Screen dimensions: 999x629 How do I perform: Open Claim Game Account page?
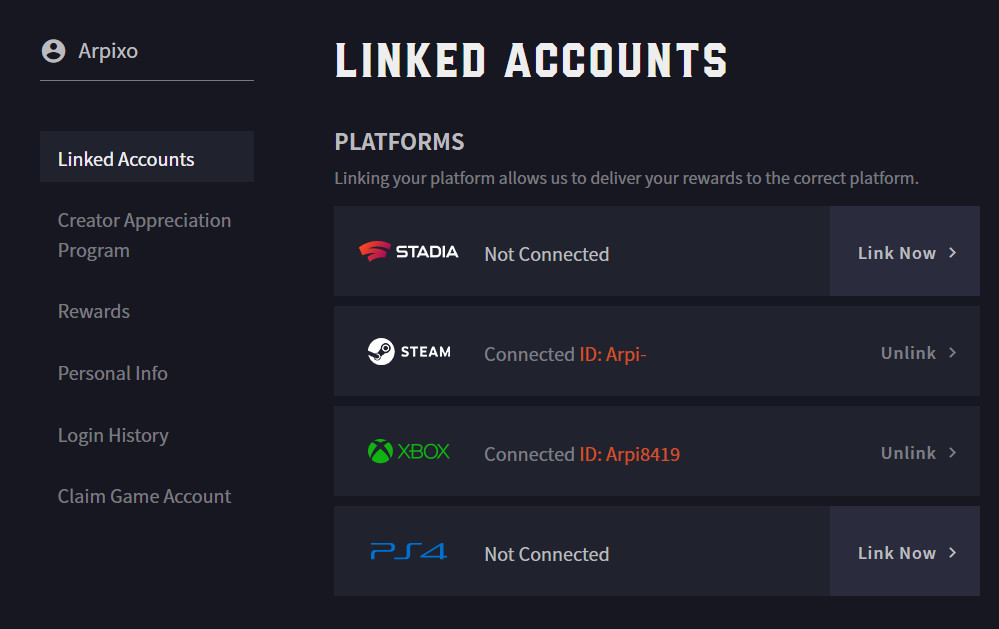point(144,496)
